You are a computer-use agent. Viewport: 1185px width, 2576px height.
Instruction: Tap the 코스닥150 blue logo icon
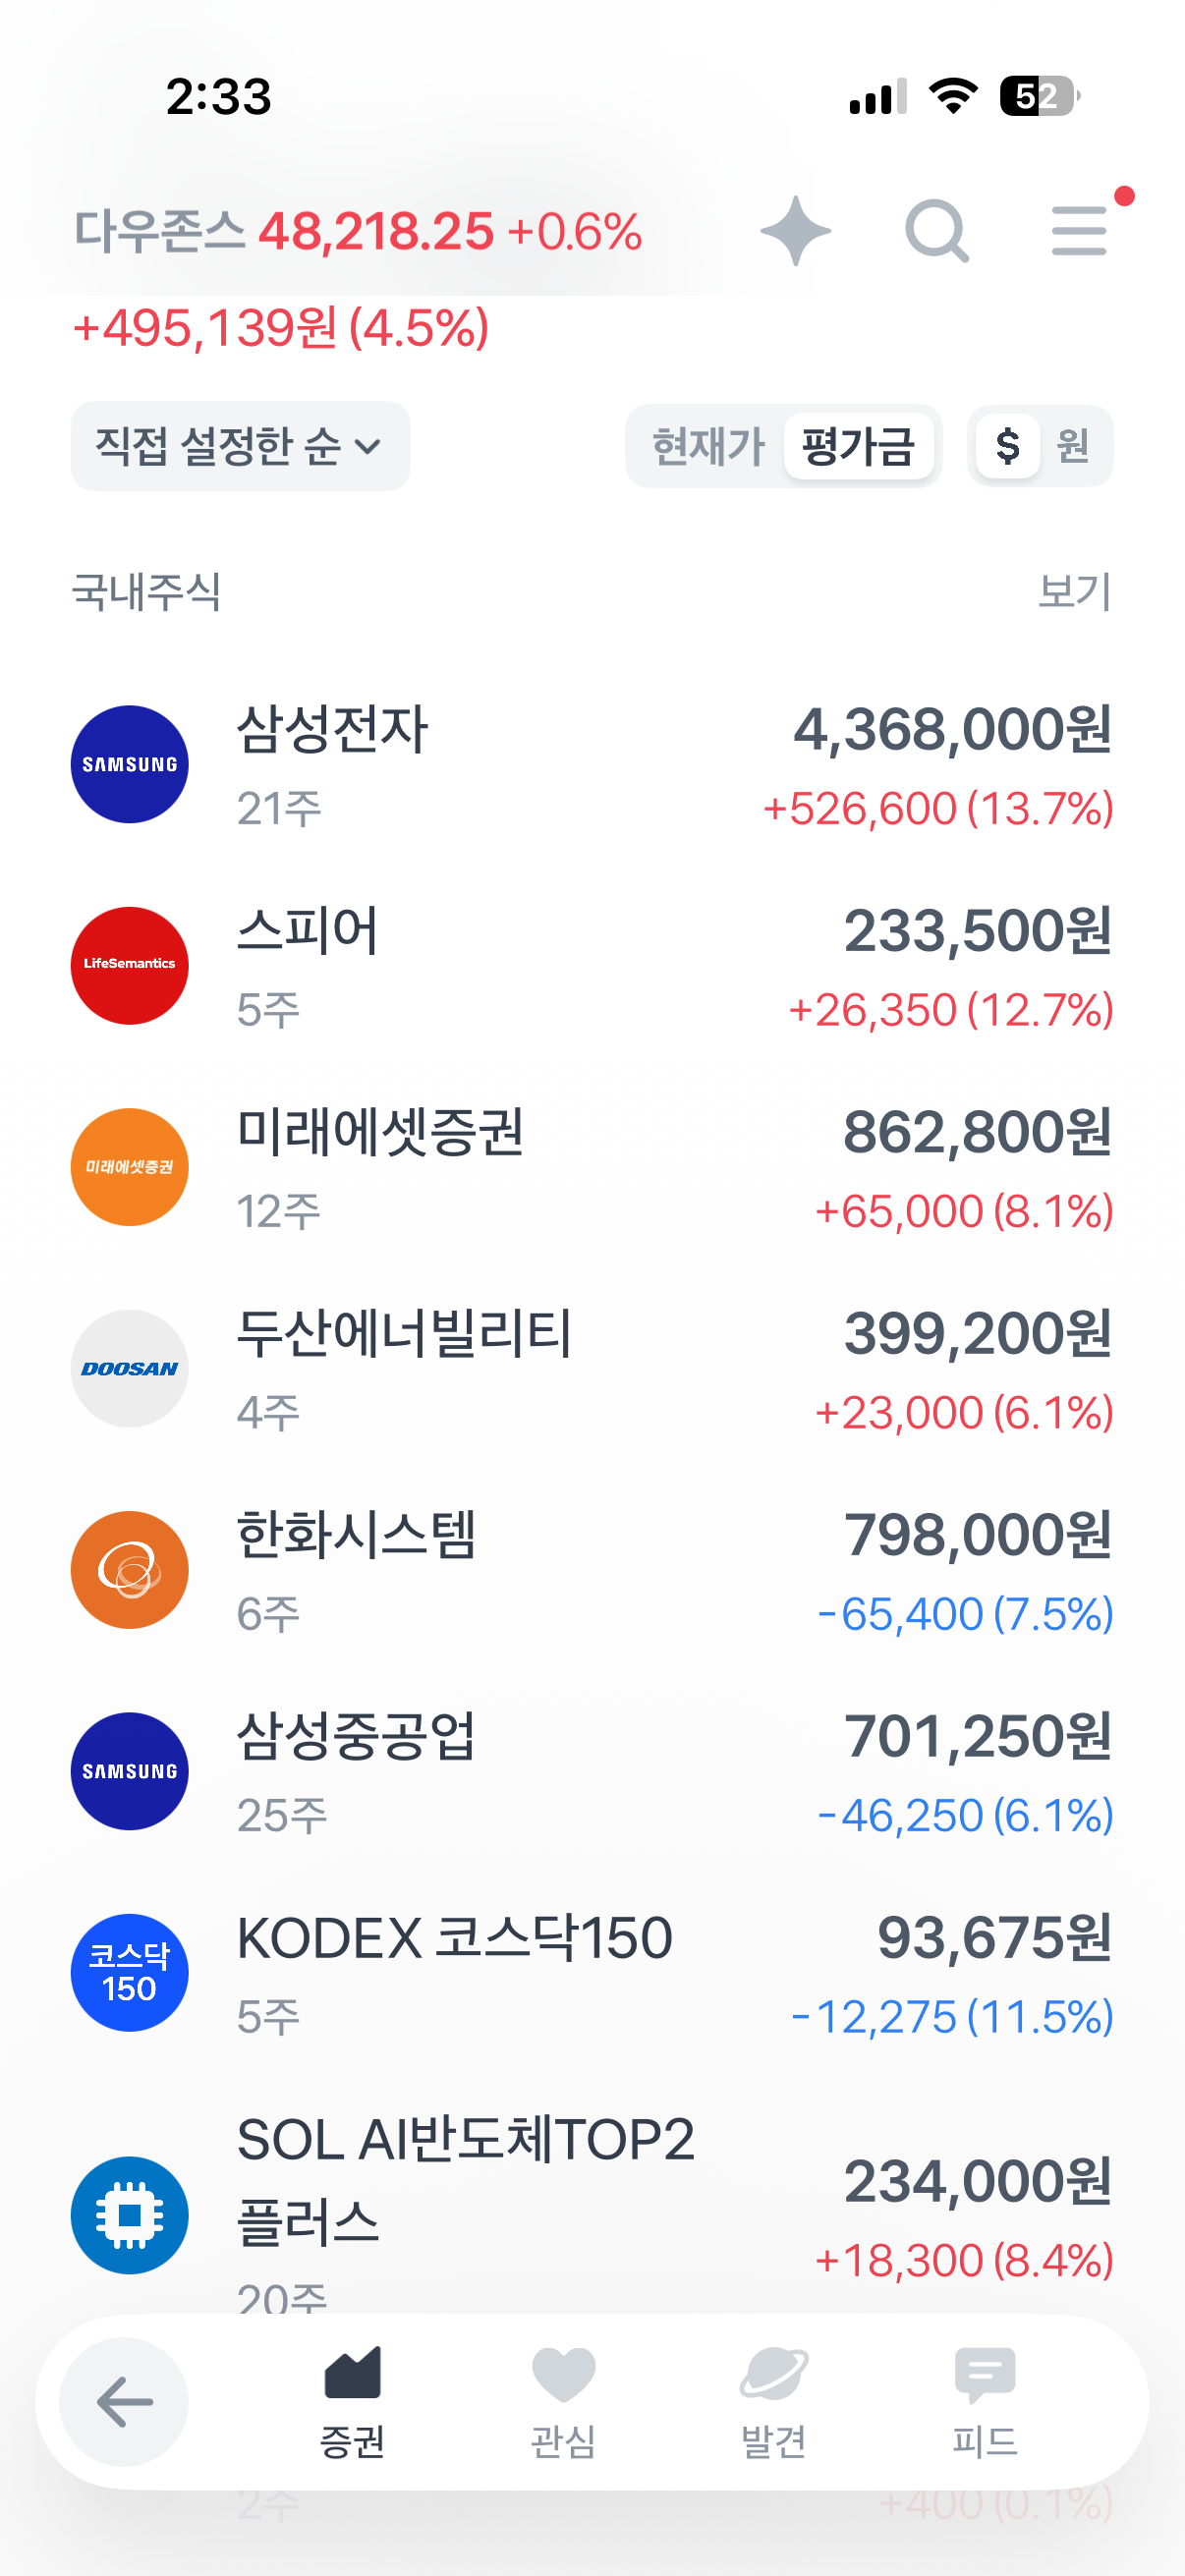point(130,1972)
